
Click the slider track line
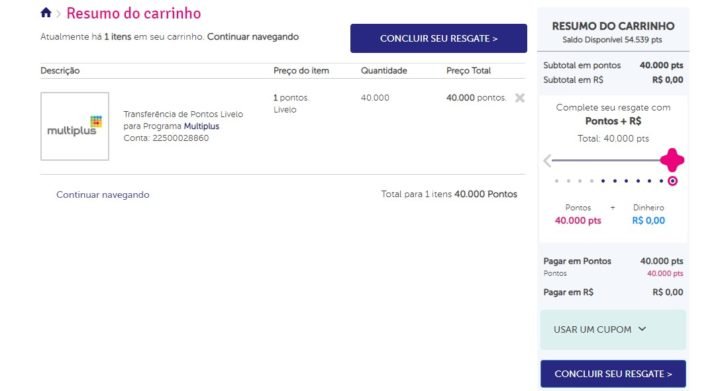tap(606, 160)
